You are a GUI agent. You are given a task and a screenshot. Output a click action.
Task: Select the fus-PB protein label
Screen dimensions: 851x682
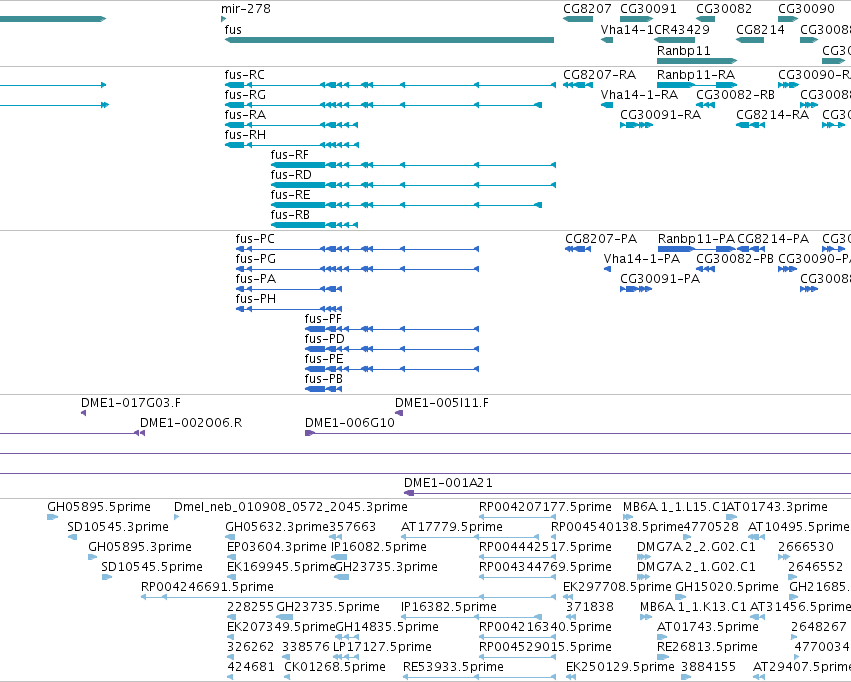coord(323,379)
